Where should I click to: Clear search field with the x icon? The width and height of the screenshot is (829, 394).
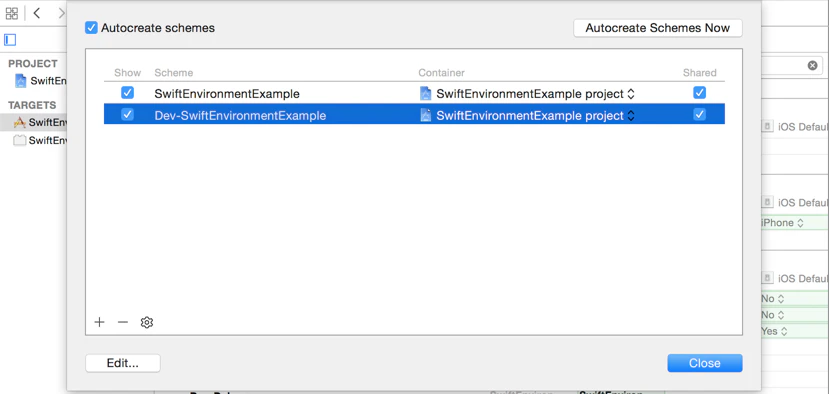click(x=813, y=66)
